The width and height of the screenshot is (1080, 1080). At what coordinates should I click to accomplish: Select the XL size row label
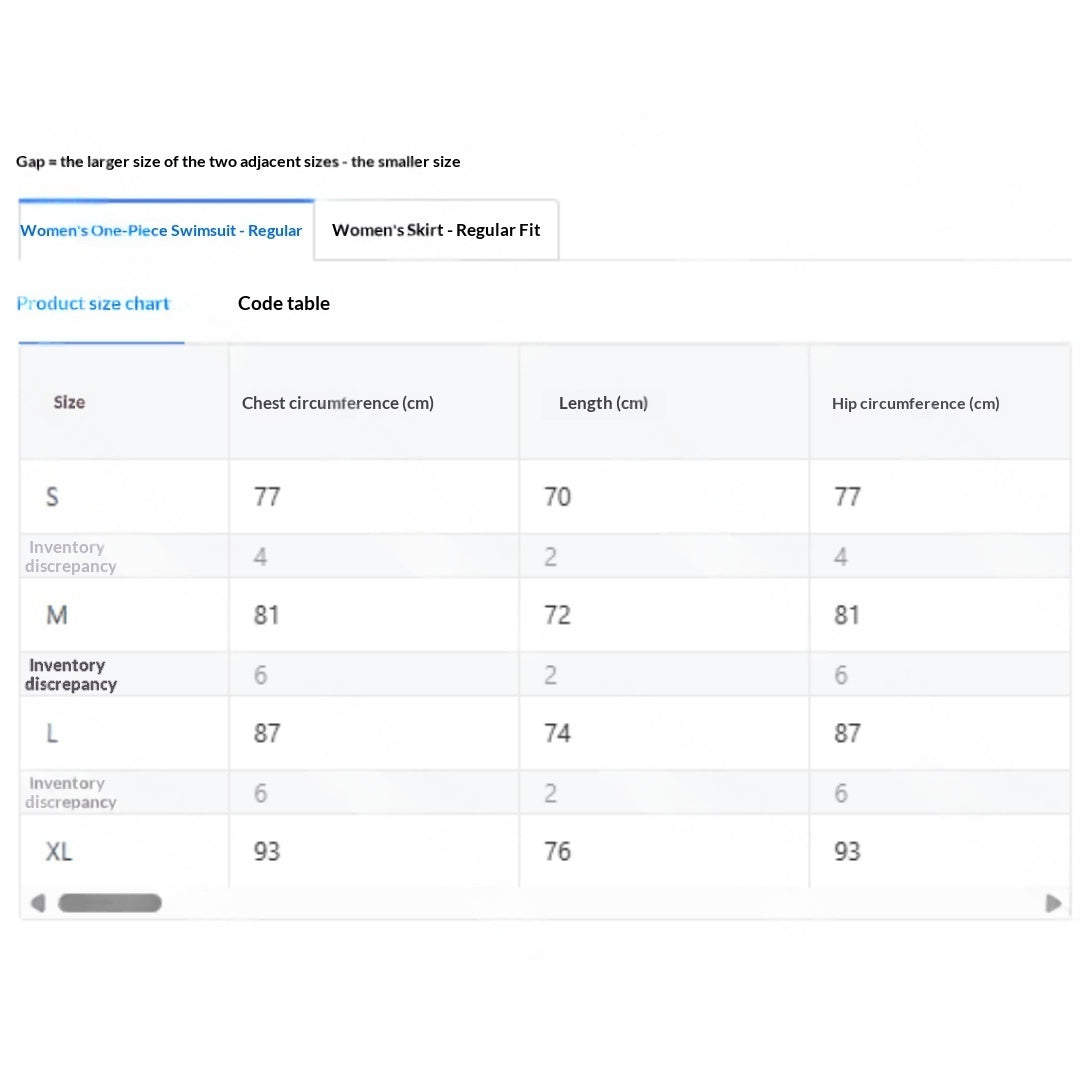point(59,852)
